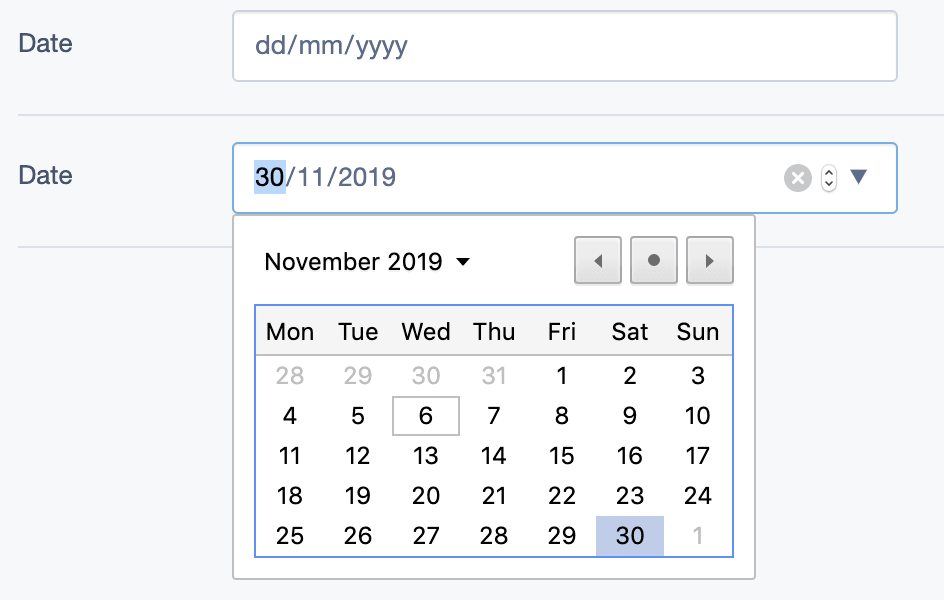Pick today's outlined date 6
This screenshot has height=600, width=944.
tap(426, 416)
